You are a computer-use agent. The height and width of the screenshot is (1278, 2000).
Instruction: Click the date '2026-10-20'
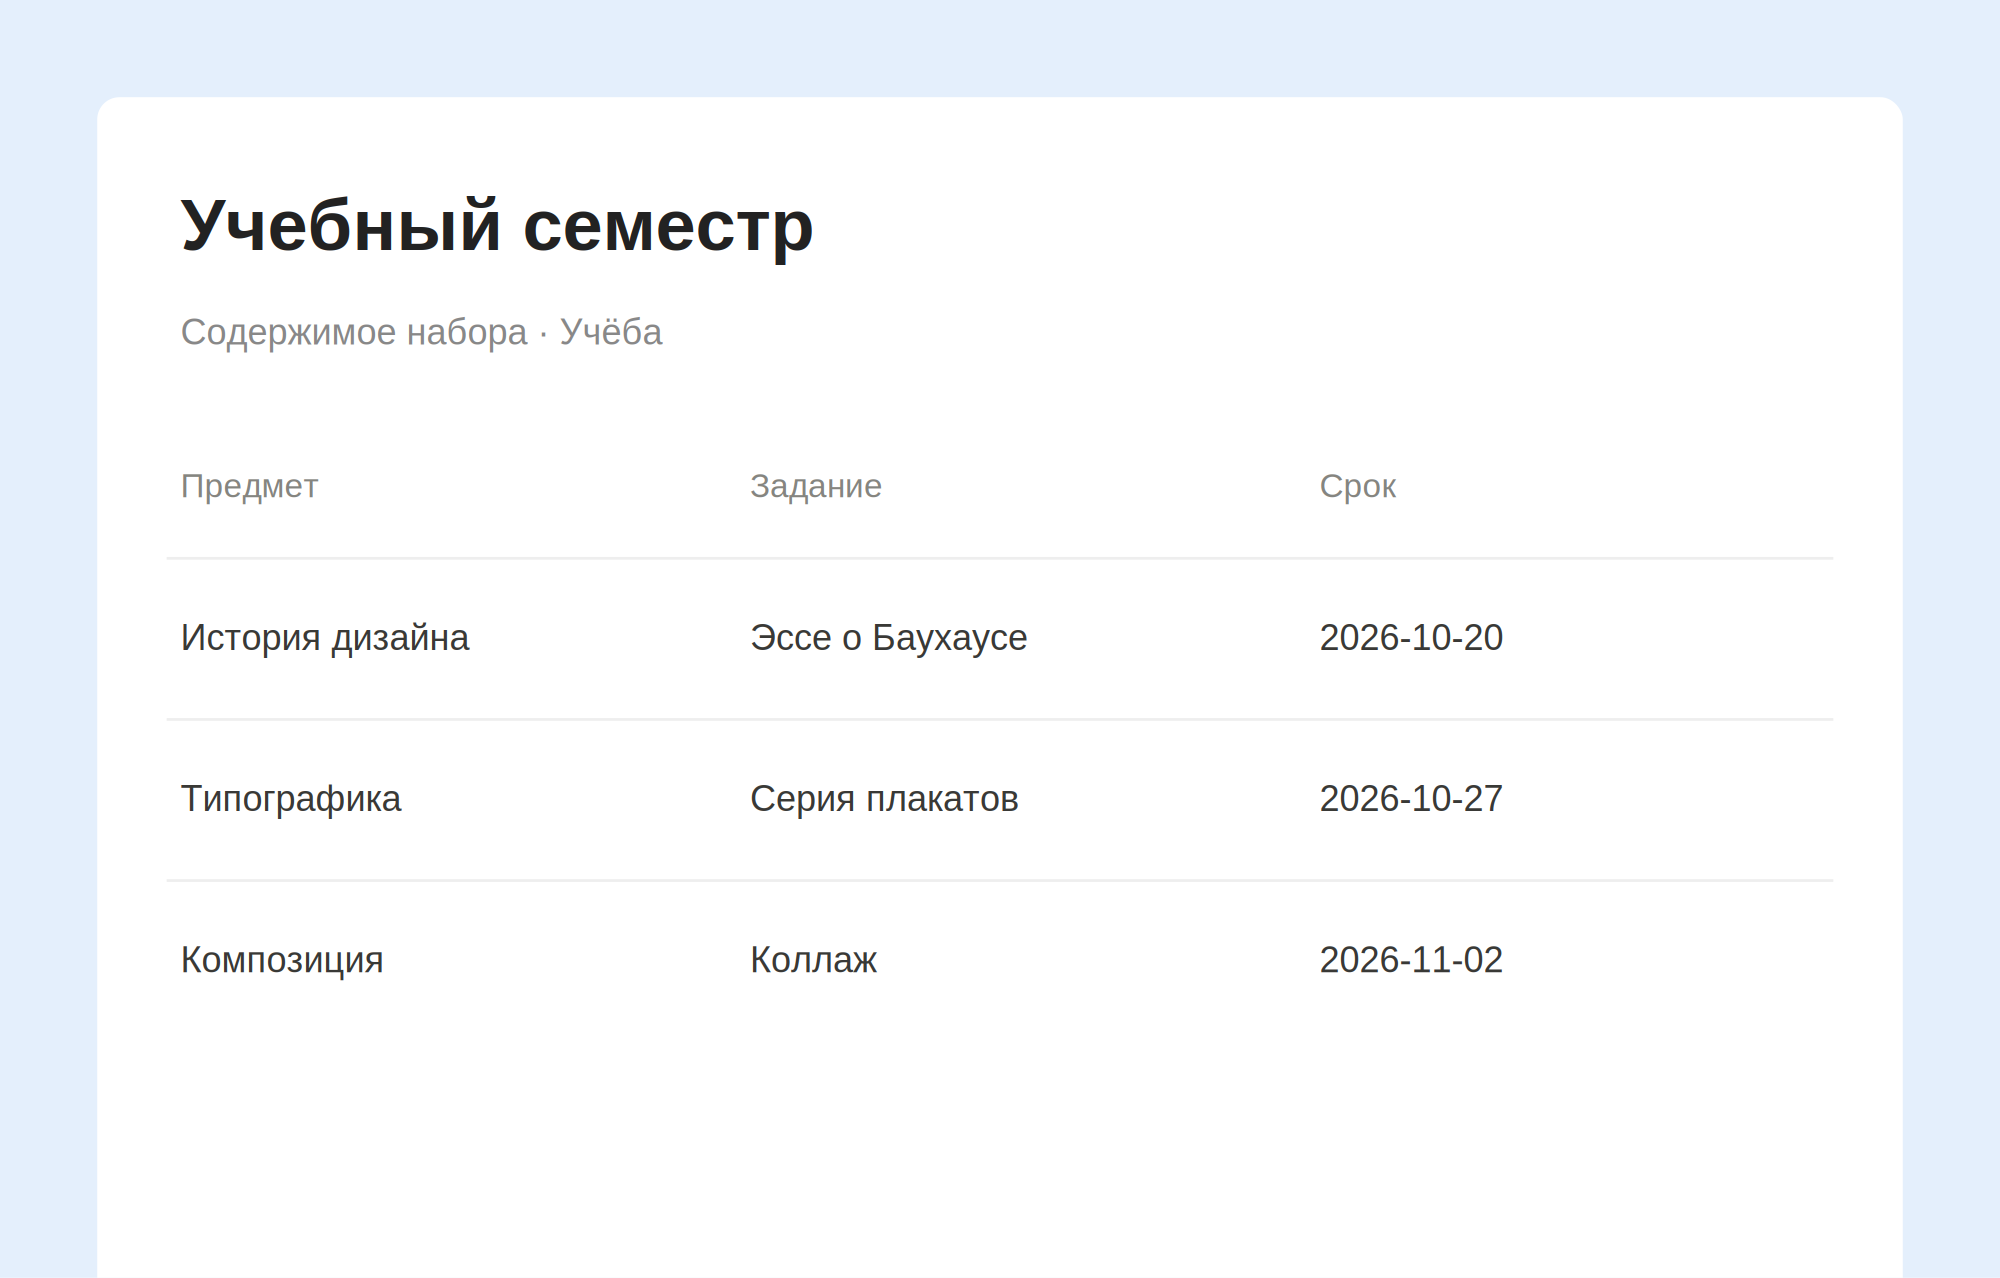pos(1411,638)
